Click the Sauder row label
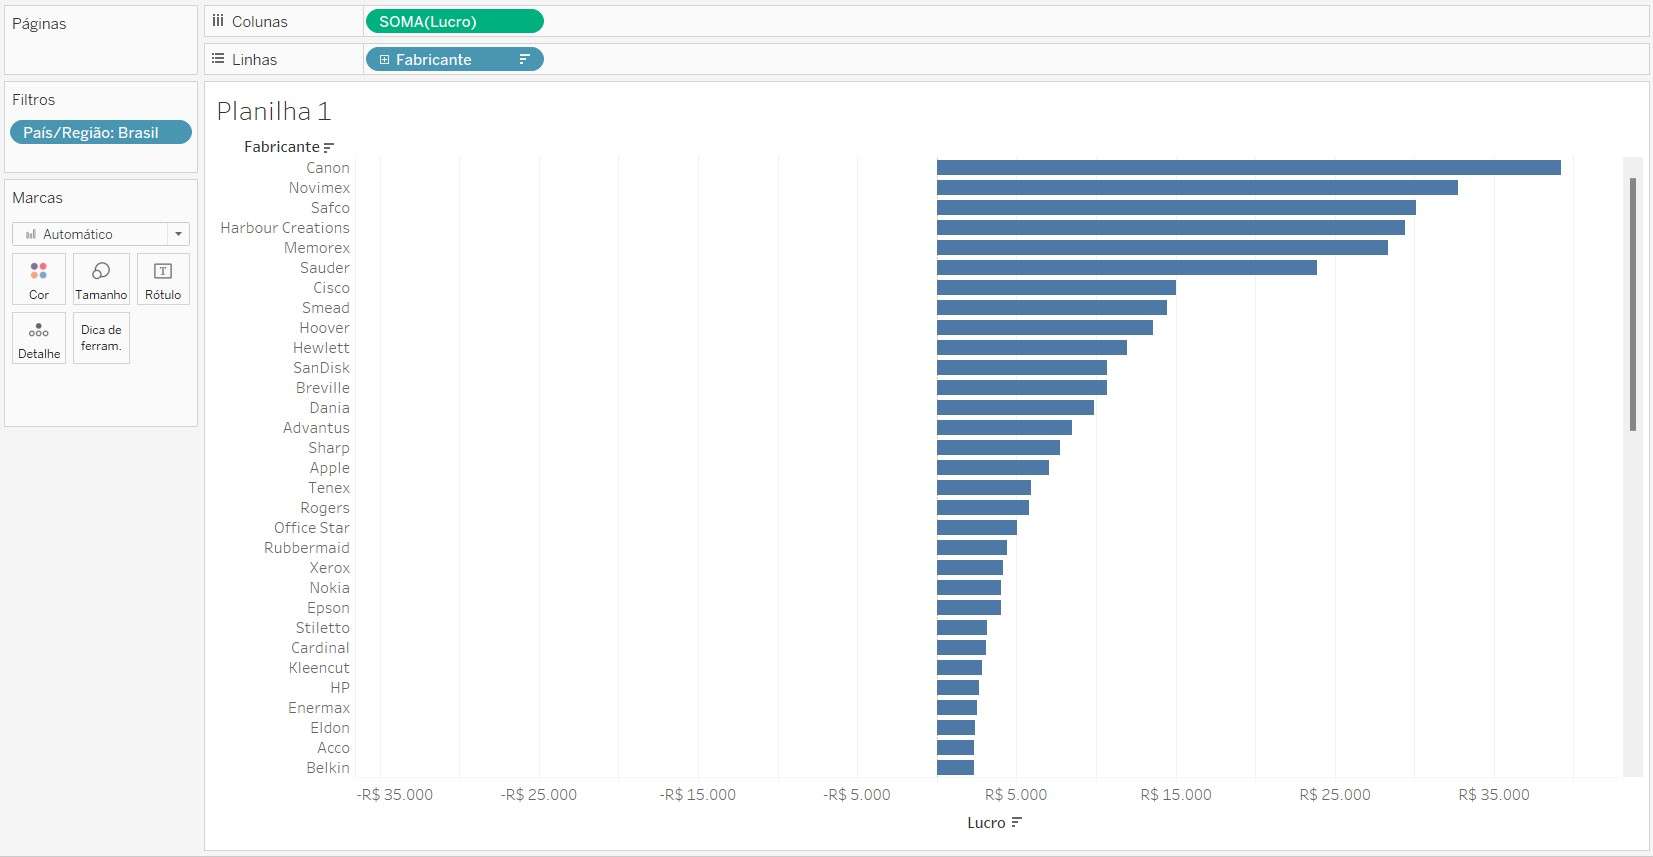This screenshot has height=857, width=1653. [325, 268]
